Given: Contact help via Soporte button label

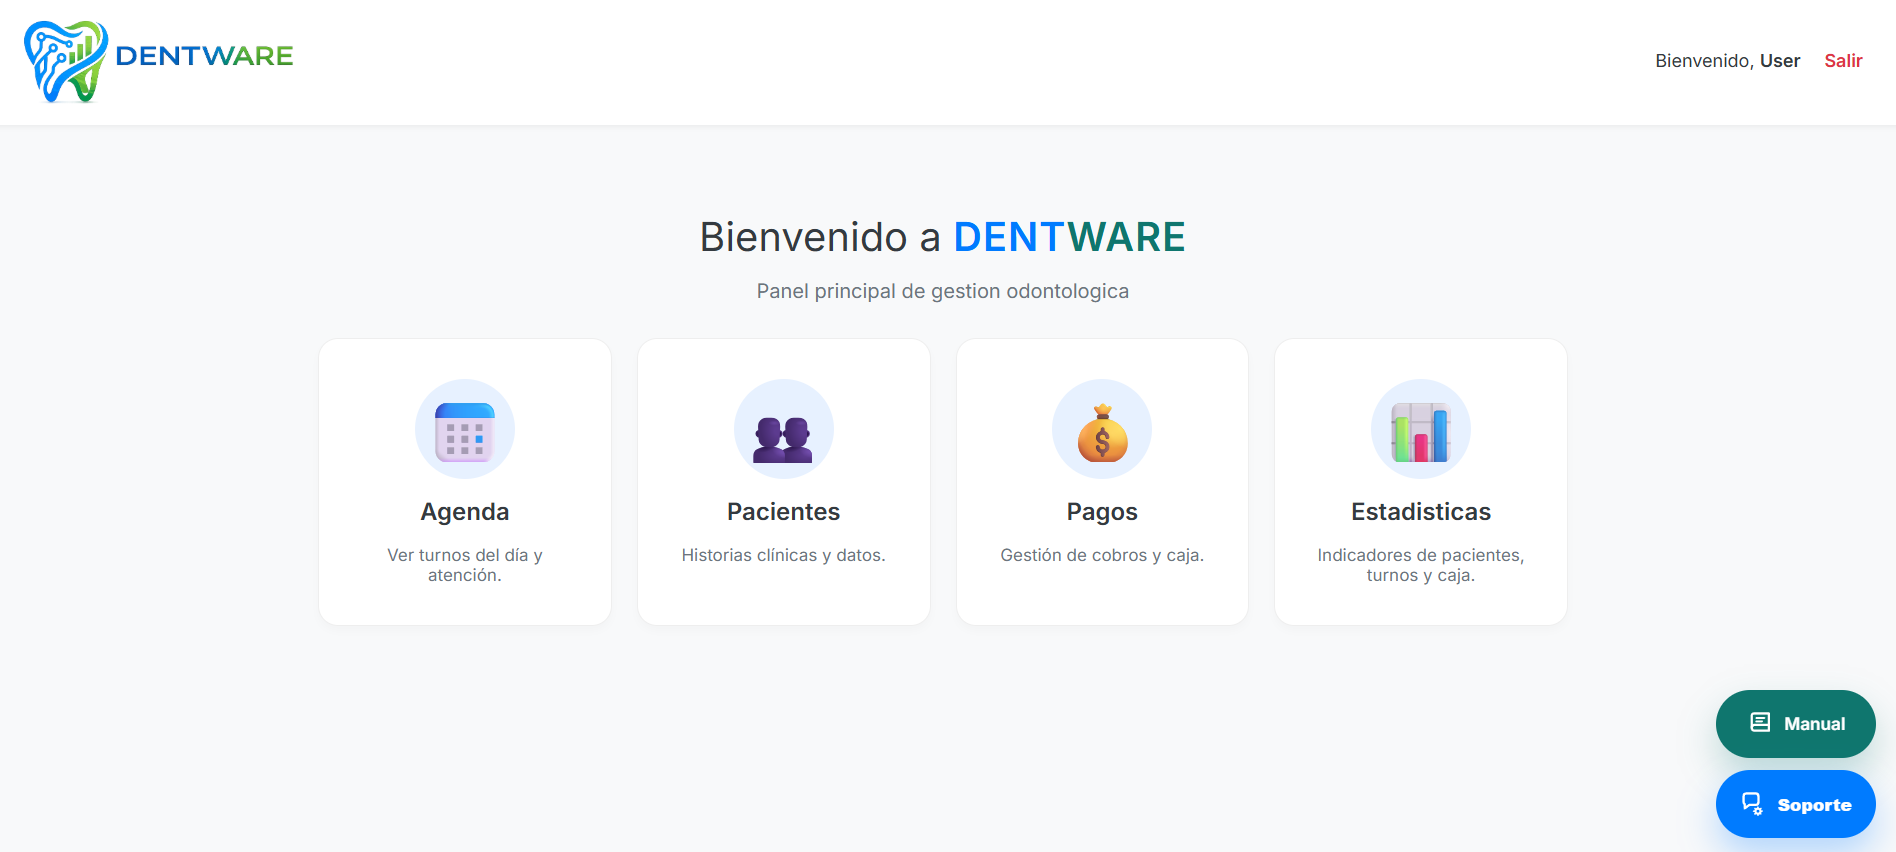Looking at the screenshot, I should pyautogui.click(x=1814, y=805).
